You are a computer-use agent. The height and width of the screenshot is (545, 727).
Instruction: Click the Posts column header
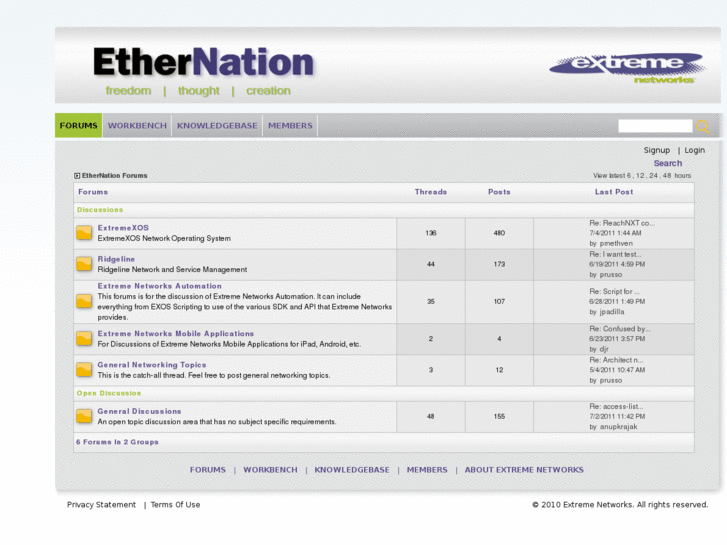[499, 192]
